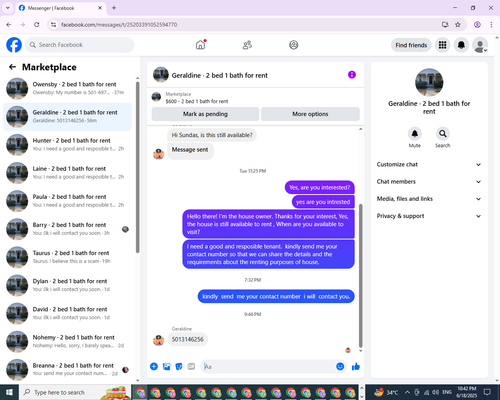Open the Hunter conversation
Viewport: 500px width, 400px height.
[x=67, y=145]
